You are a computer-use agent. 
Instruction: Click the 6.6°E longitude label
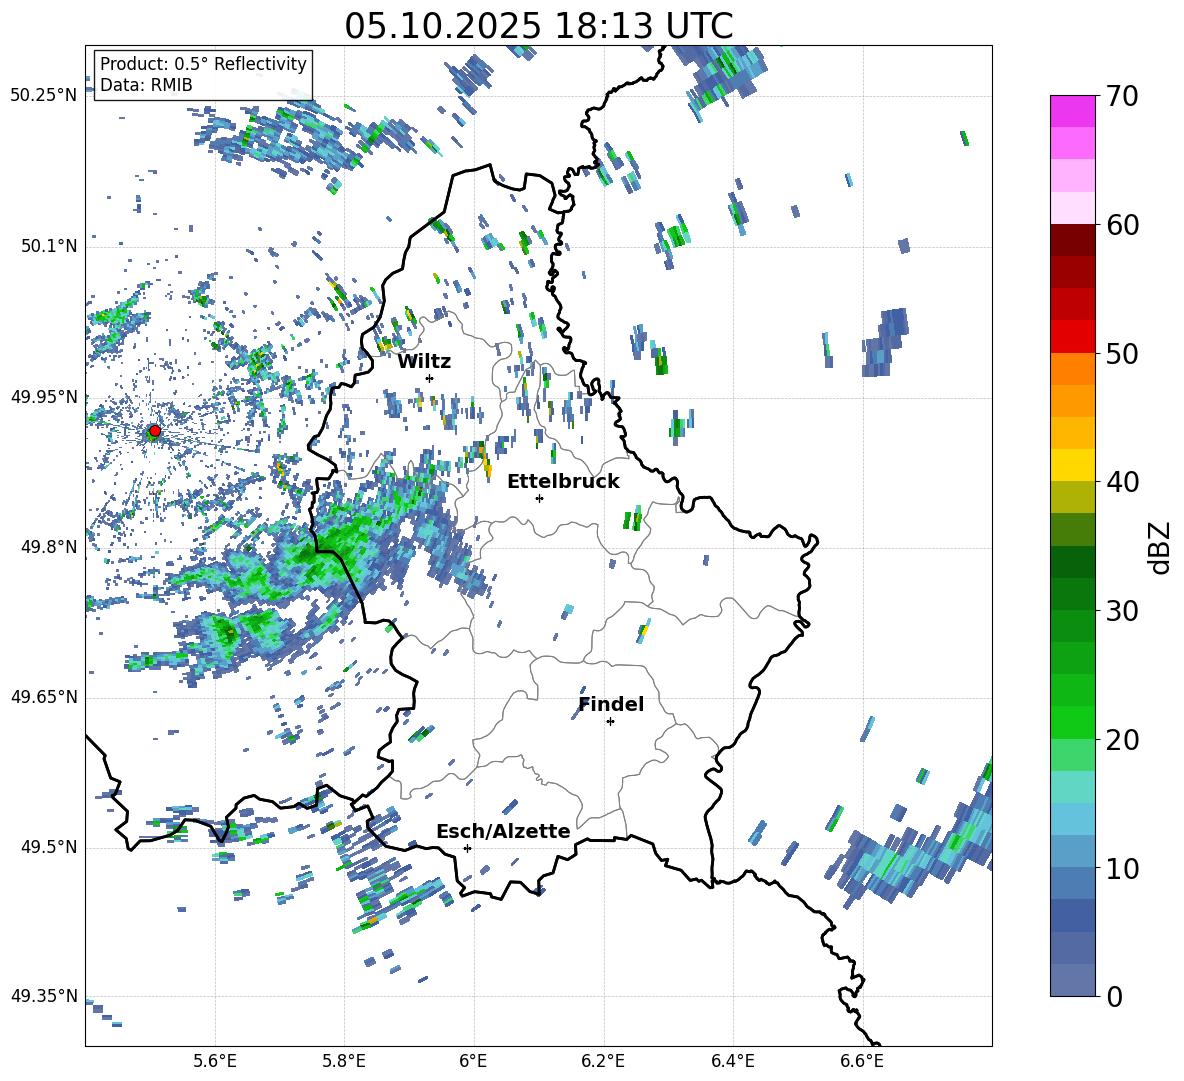(862, 1061)
